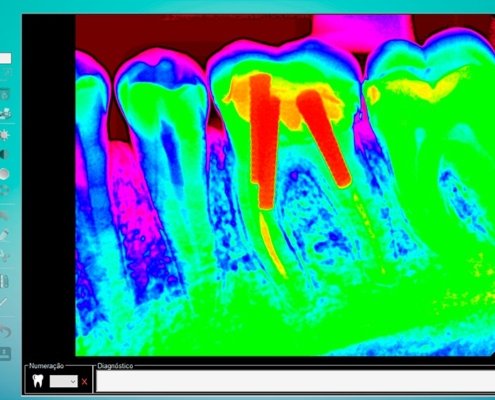Image resolution: width=495 pixels, height=400 pixels.
Task: Focus the Diagnóstico text field
Action: [x=295, y=381]
